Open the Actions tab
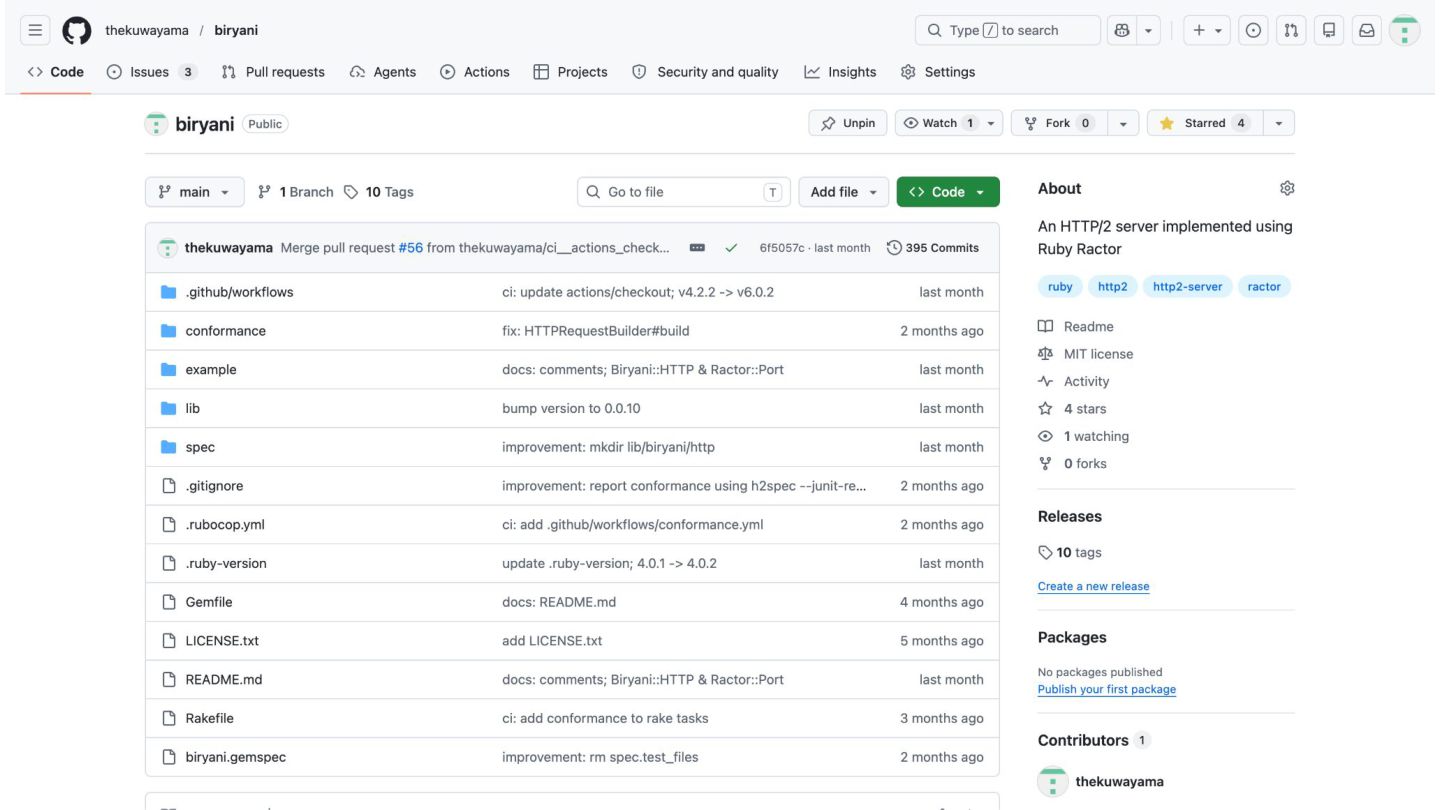Screen dimensions: 1440x810 point(475,72)
